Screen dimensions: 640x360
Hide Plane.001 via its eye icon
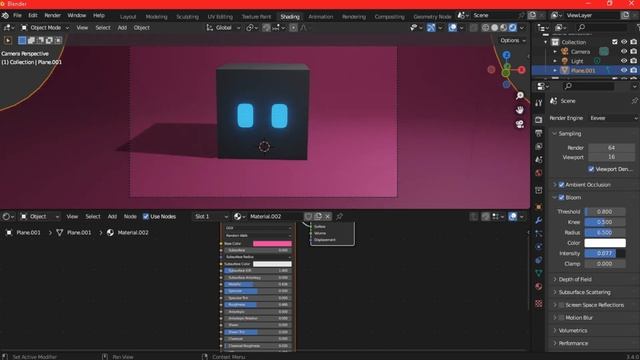624,70
